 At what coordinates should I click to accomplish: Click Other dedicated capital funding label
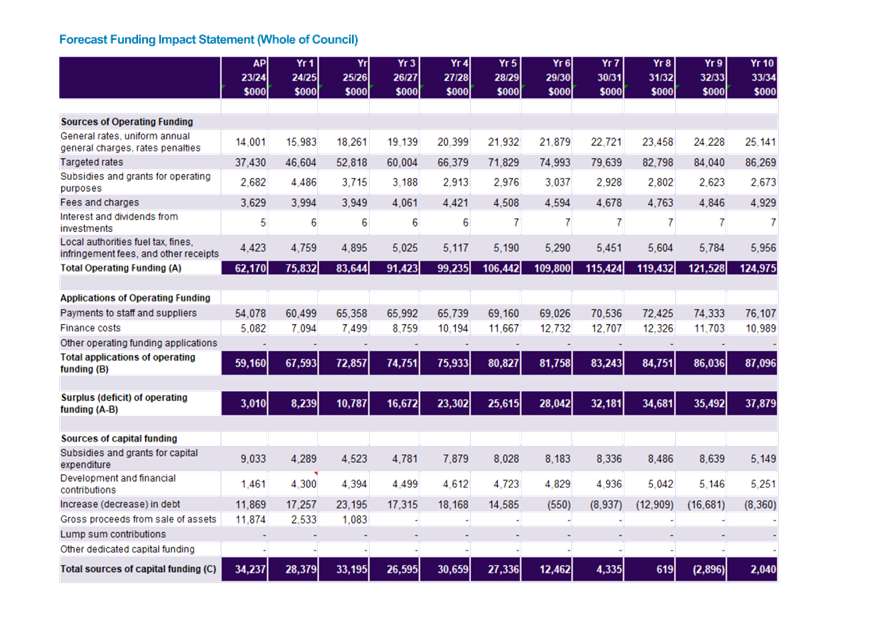point(128,549)
